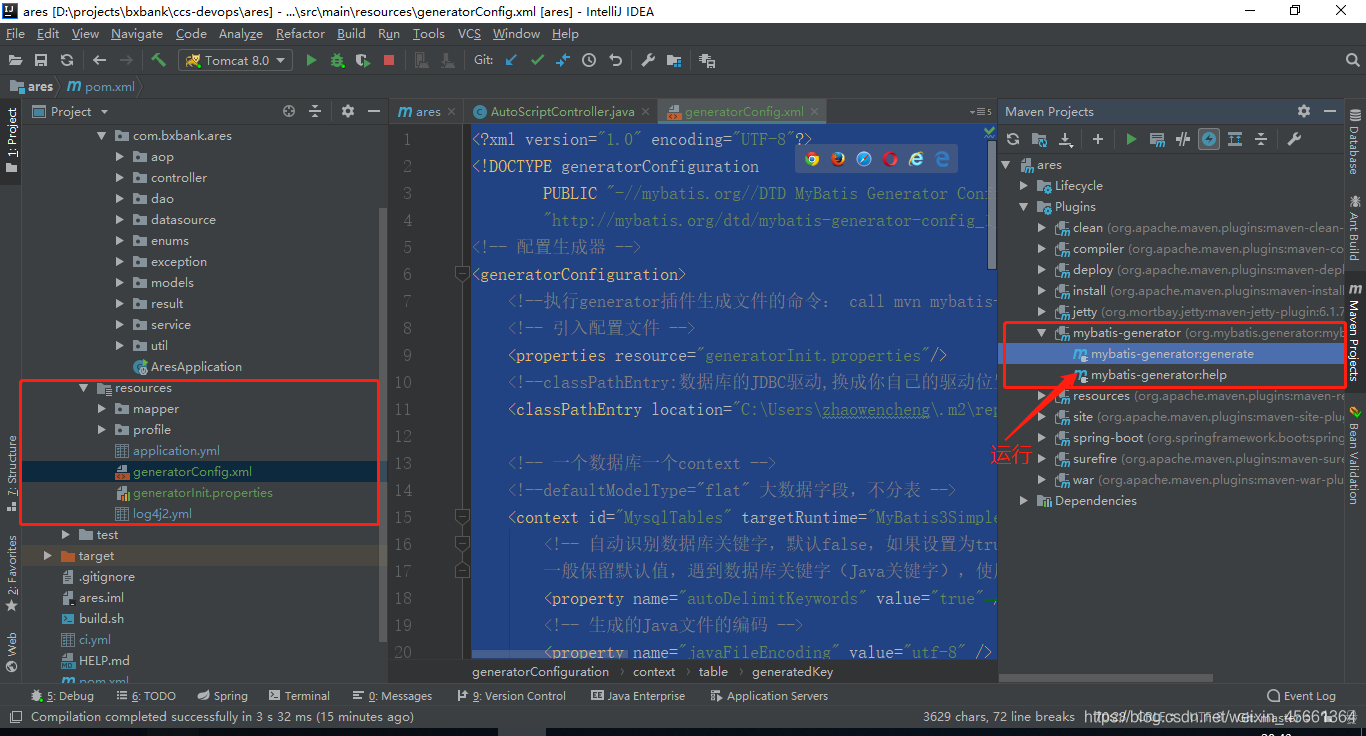The width and height of the screenshot is (1366, 736).
Task: Click the Open folder toolbar icon
Action: [15, 60]
